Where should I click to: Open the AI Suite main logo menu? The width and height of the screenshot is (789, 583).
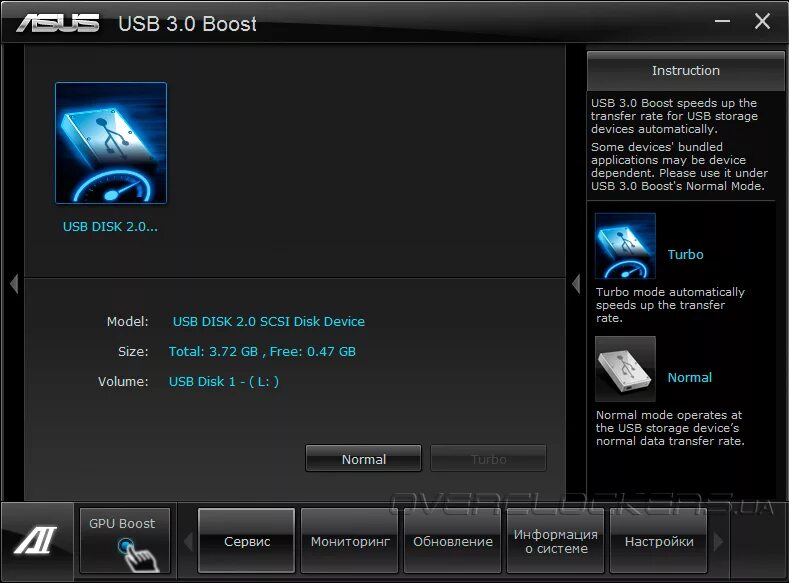37,540
